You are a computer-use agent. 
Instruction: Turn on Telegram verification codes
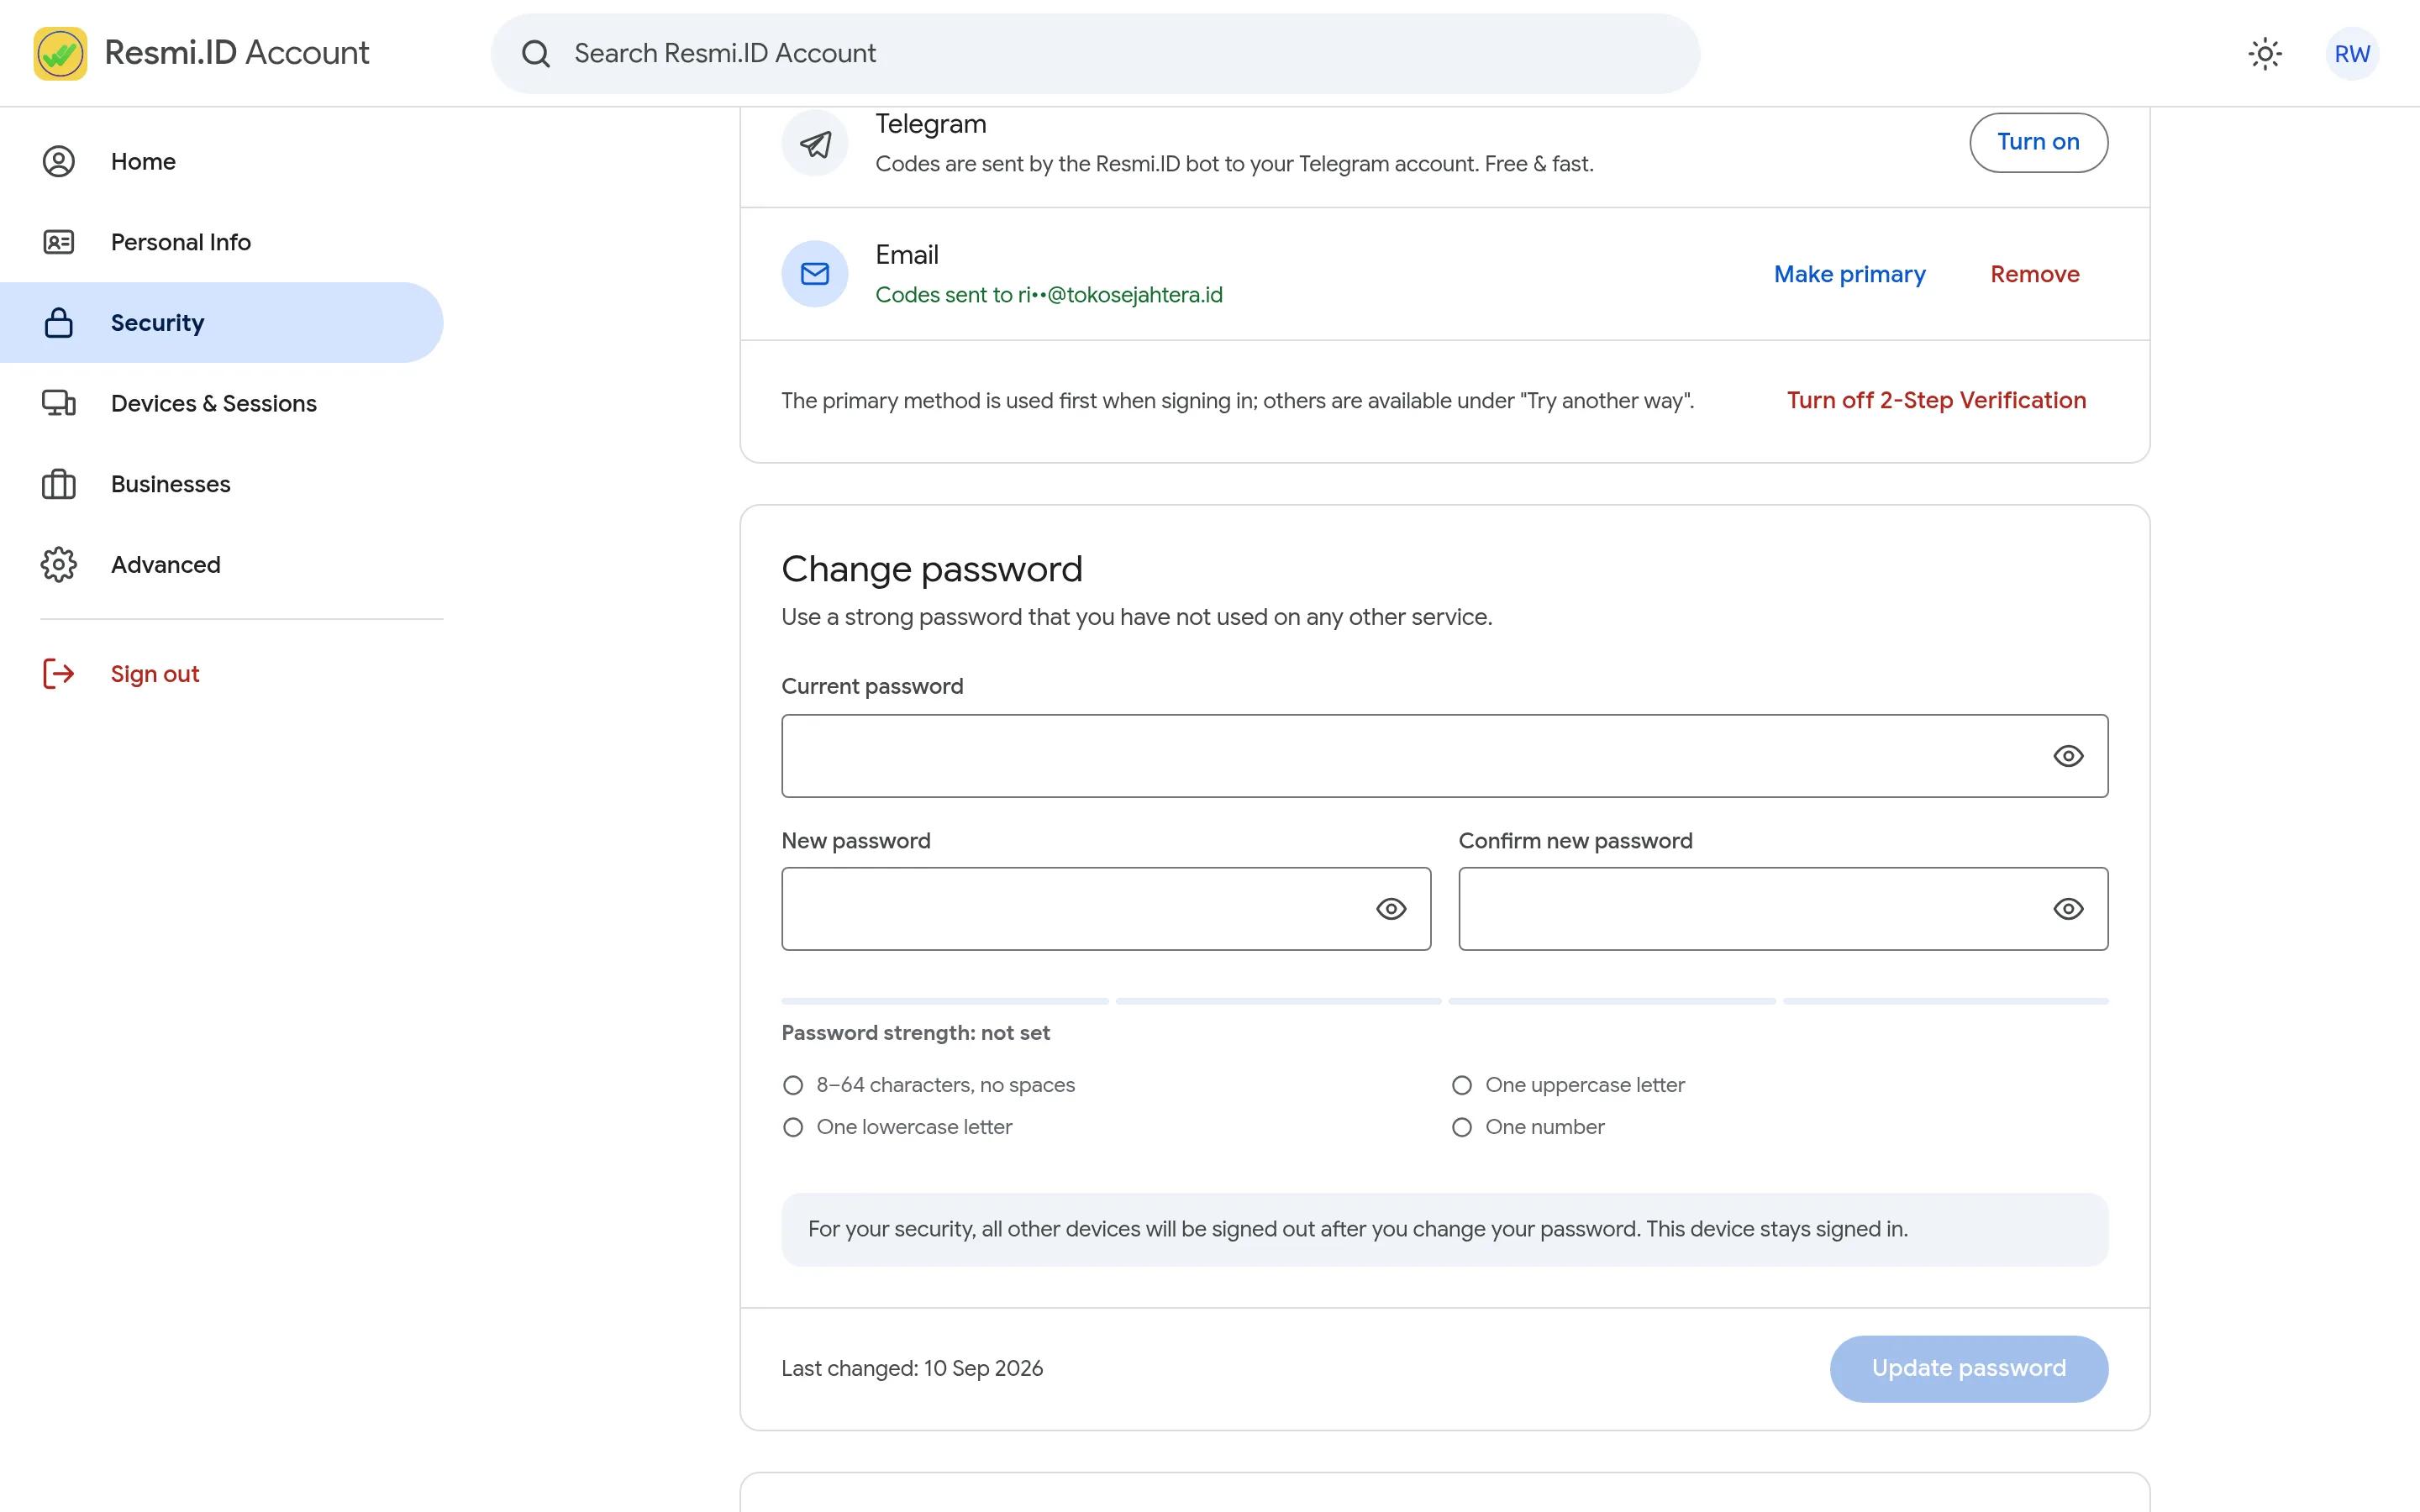pyautogui.click(x=2038, y=142)
